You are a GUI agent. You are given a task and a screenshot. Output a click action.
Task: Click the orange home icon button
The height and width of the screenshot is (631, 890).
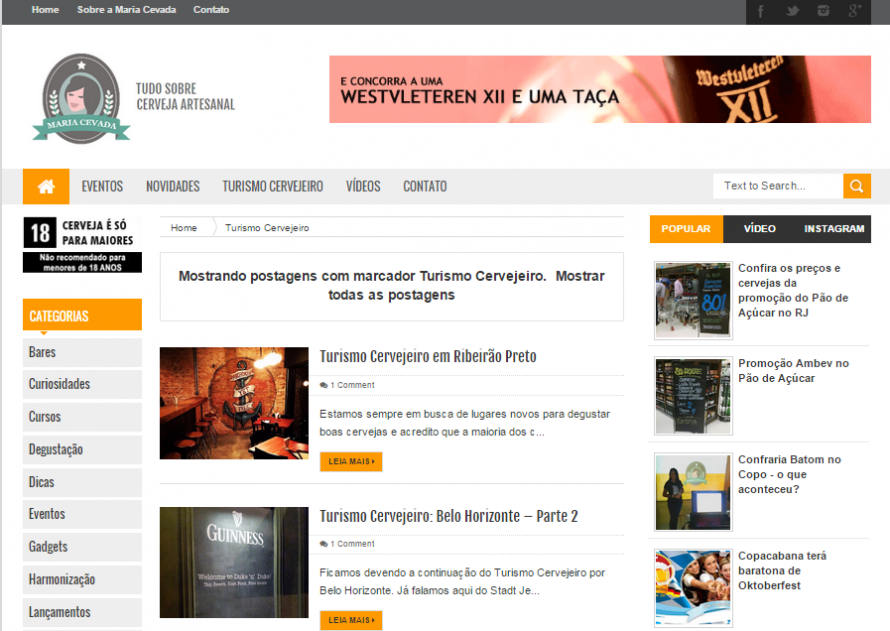[x=46, y=186]
